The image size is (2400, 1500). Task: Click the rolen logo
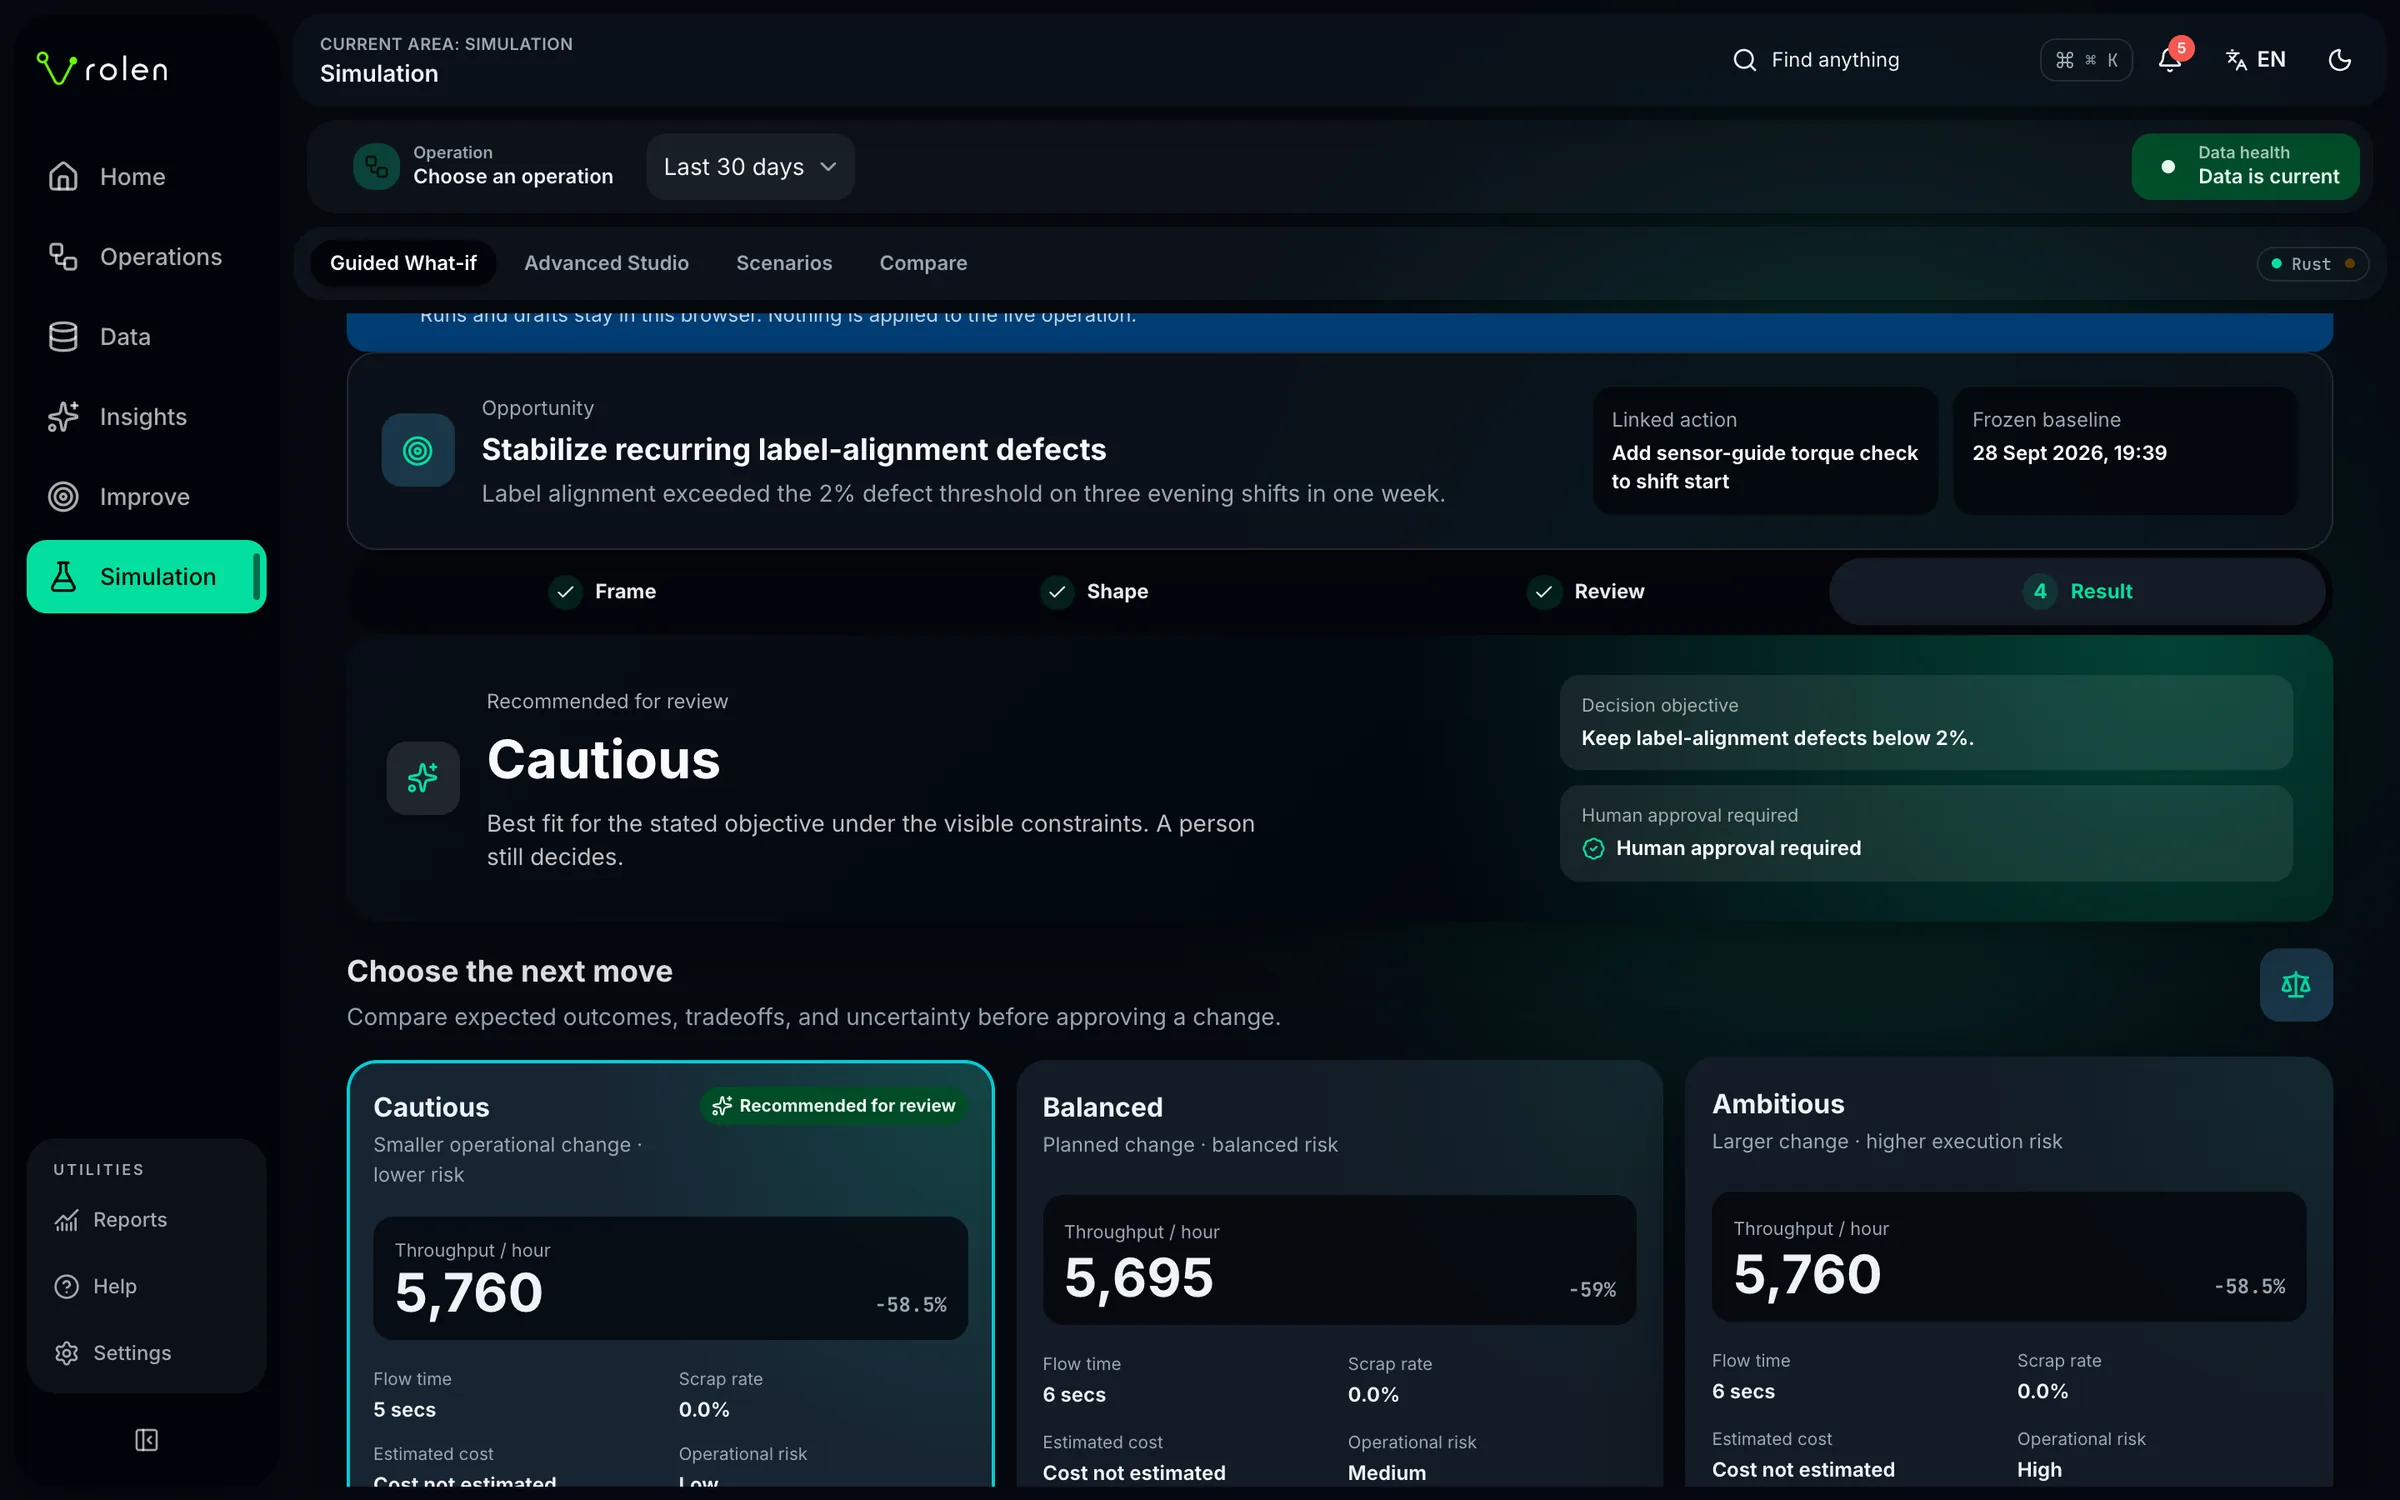[102, 69]
